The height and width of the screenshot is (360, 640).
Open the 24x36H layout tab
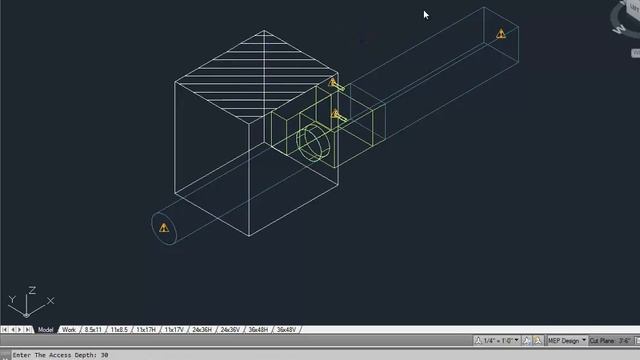tap(202, 329)
